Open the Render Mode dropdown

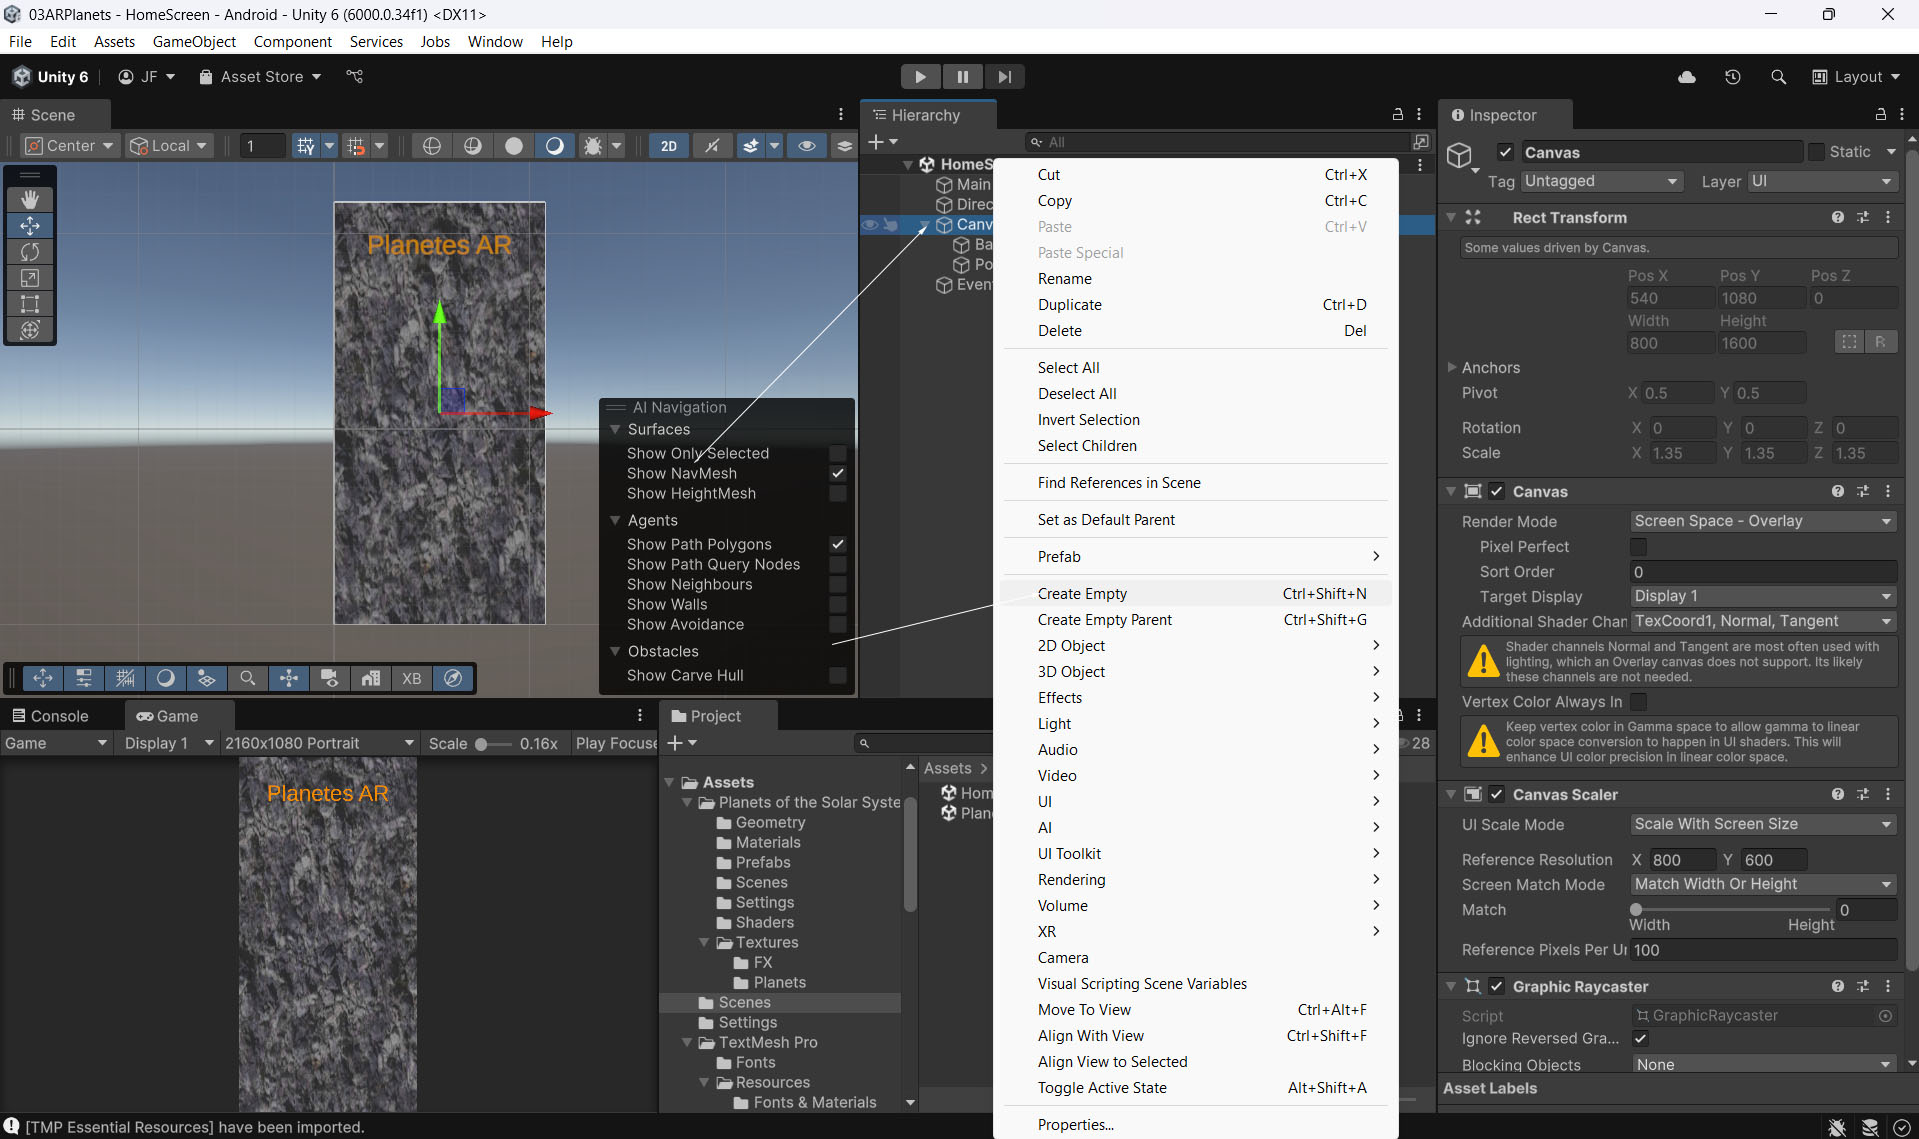1762,521
